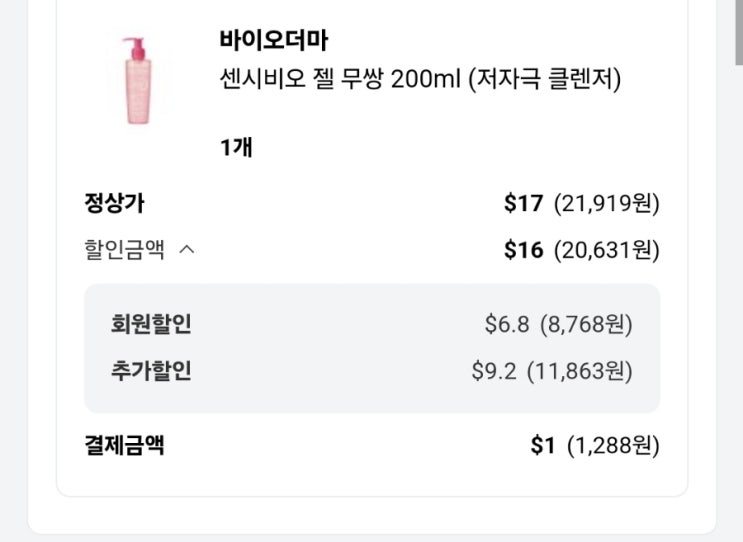
Task: Select the $9.2 additional discount value
Action: 494,371
